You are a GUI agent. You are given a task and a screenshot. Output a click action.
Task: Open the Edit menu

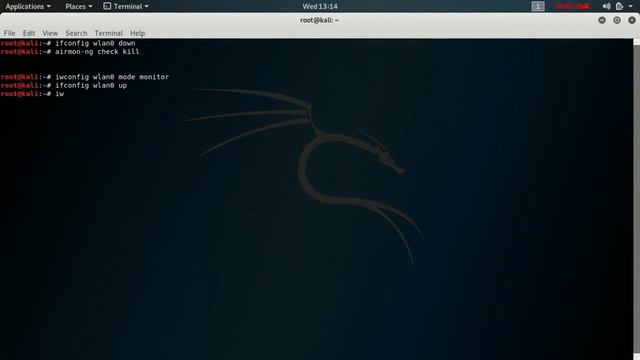[29, 33]
